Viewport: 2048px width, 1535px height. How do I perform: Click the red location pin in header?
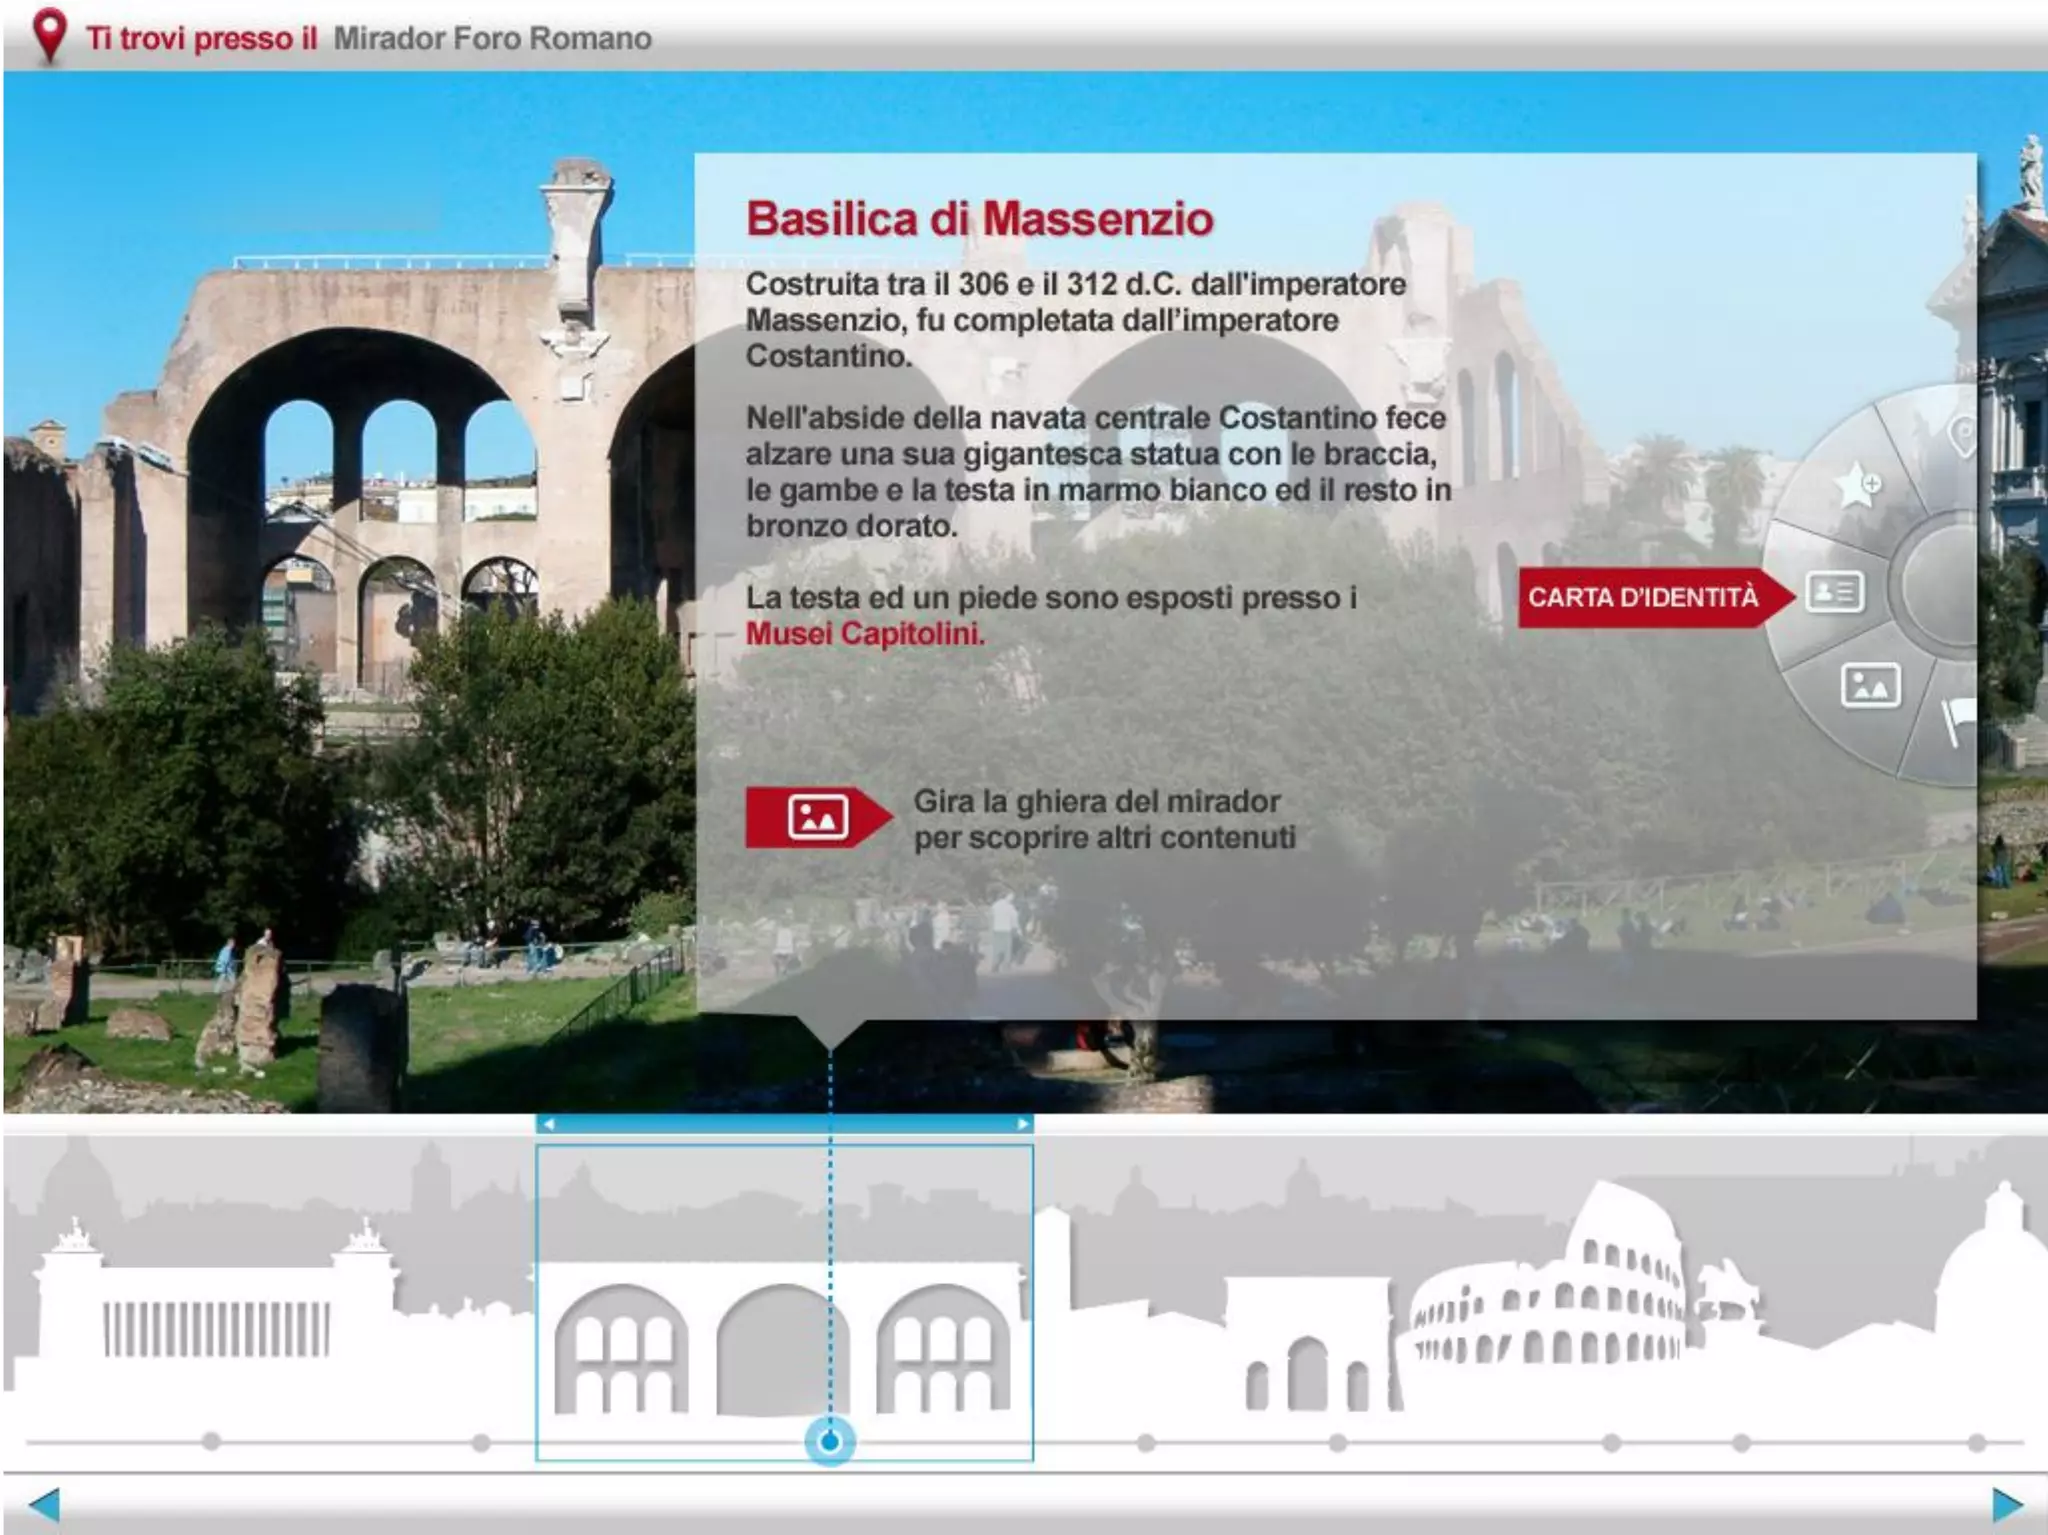coord(49,36)
